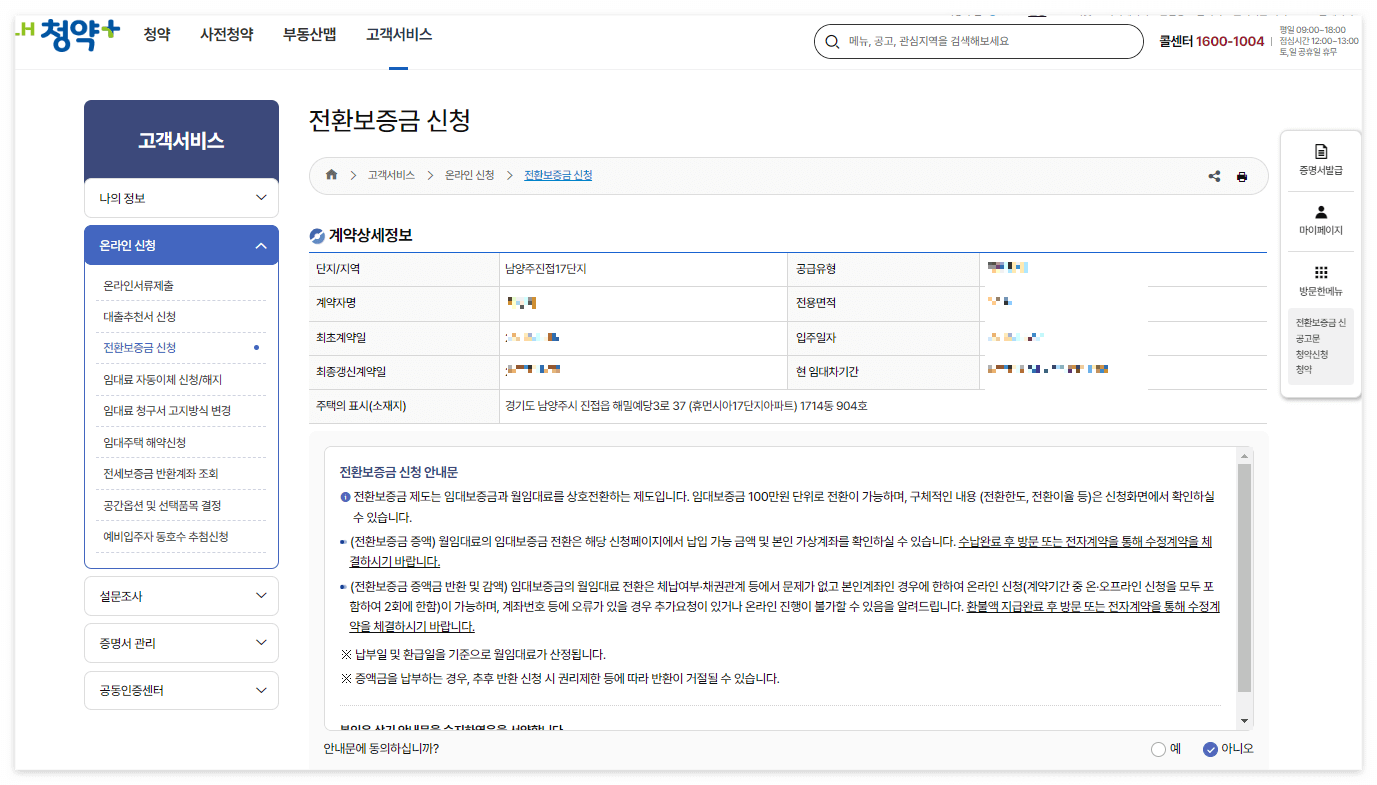Expand the 증명서 관리 section
The height and width of the screenshot is (785, 1377).
181,643
